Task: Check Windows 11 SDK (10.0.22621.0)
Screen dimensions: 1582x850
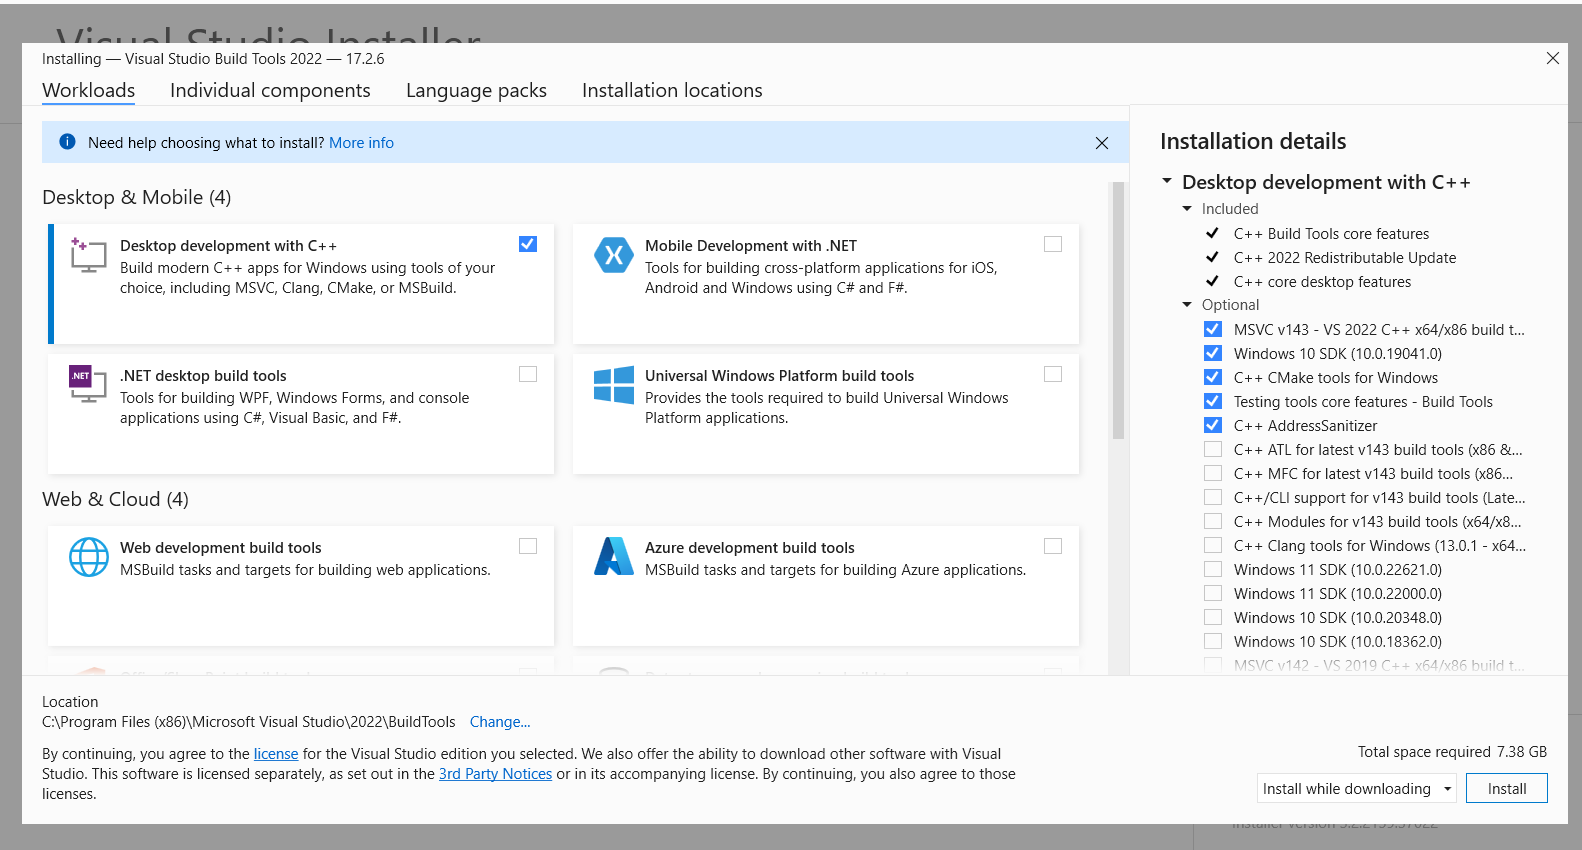Action: point(1213,569)
